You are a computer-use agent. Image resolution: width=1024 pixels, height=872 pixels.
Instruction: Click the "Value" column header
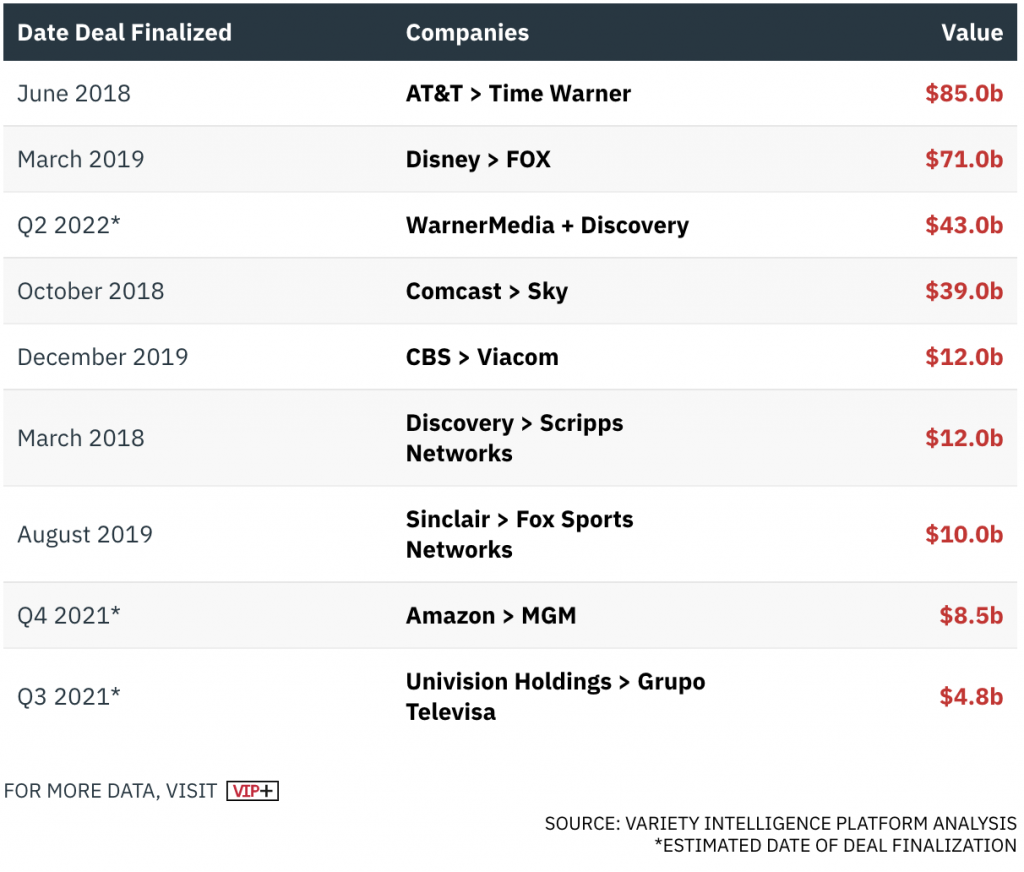click(x=971, y=32)
